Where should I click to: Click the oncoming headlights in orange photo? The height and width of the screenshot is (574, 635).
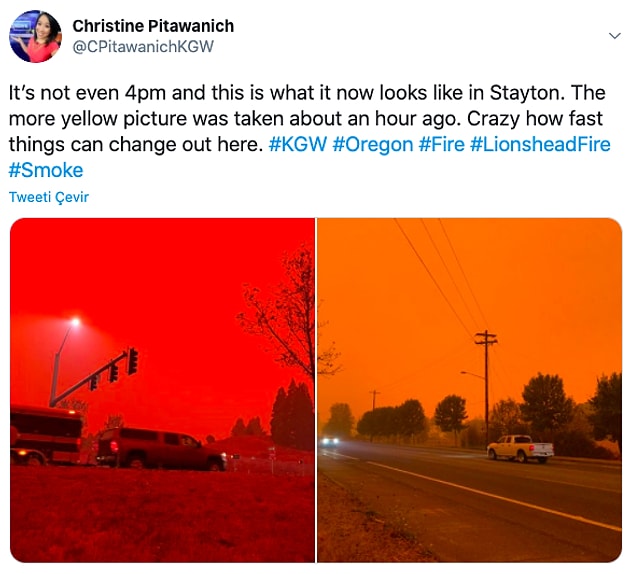(x=330, y=441)
